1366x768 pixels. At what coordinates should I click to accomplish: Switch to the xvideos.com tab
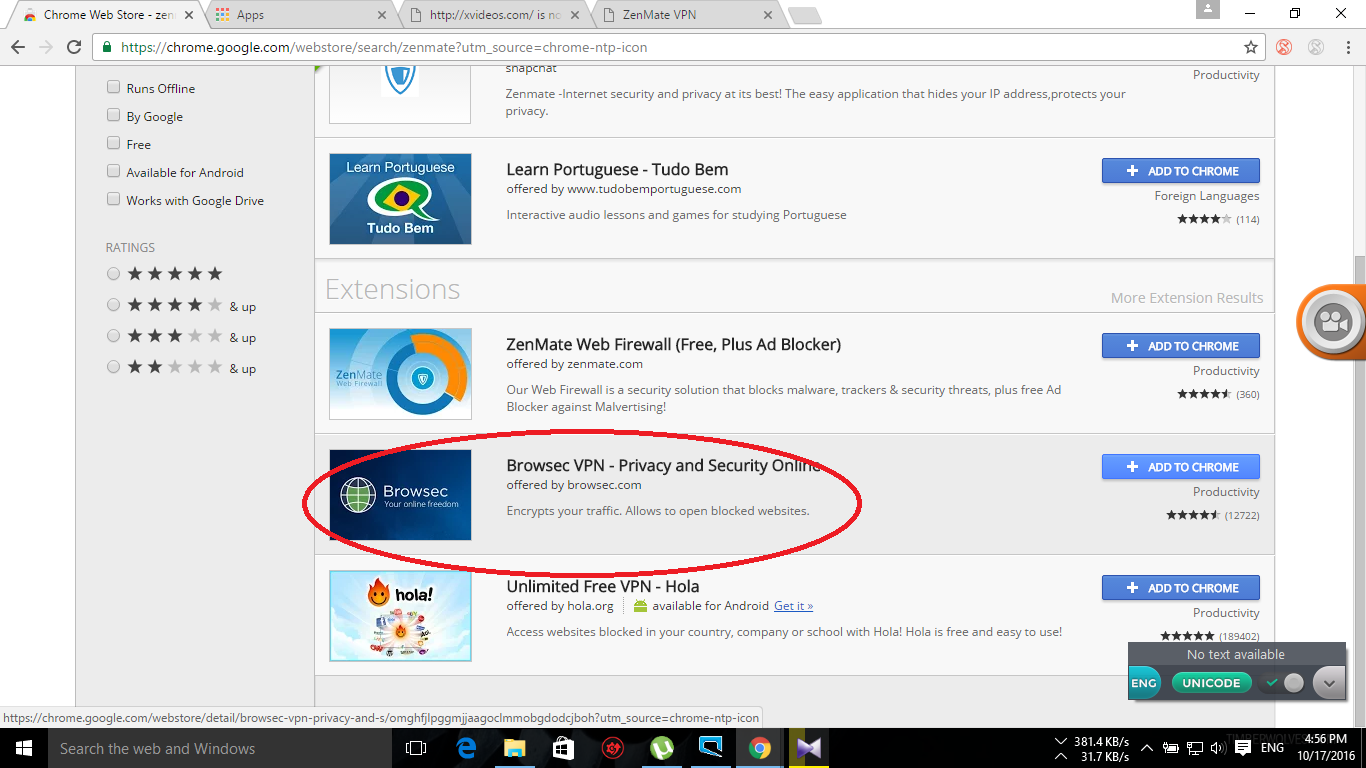click(x=494, y=15)
